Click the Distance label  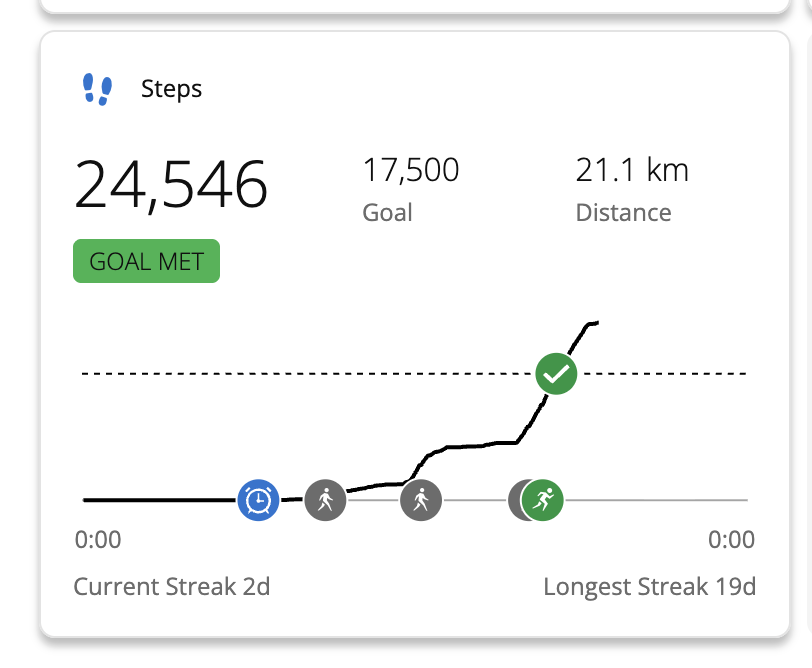tap(623, 212)
